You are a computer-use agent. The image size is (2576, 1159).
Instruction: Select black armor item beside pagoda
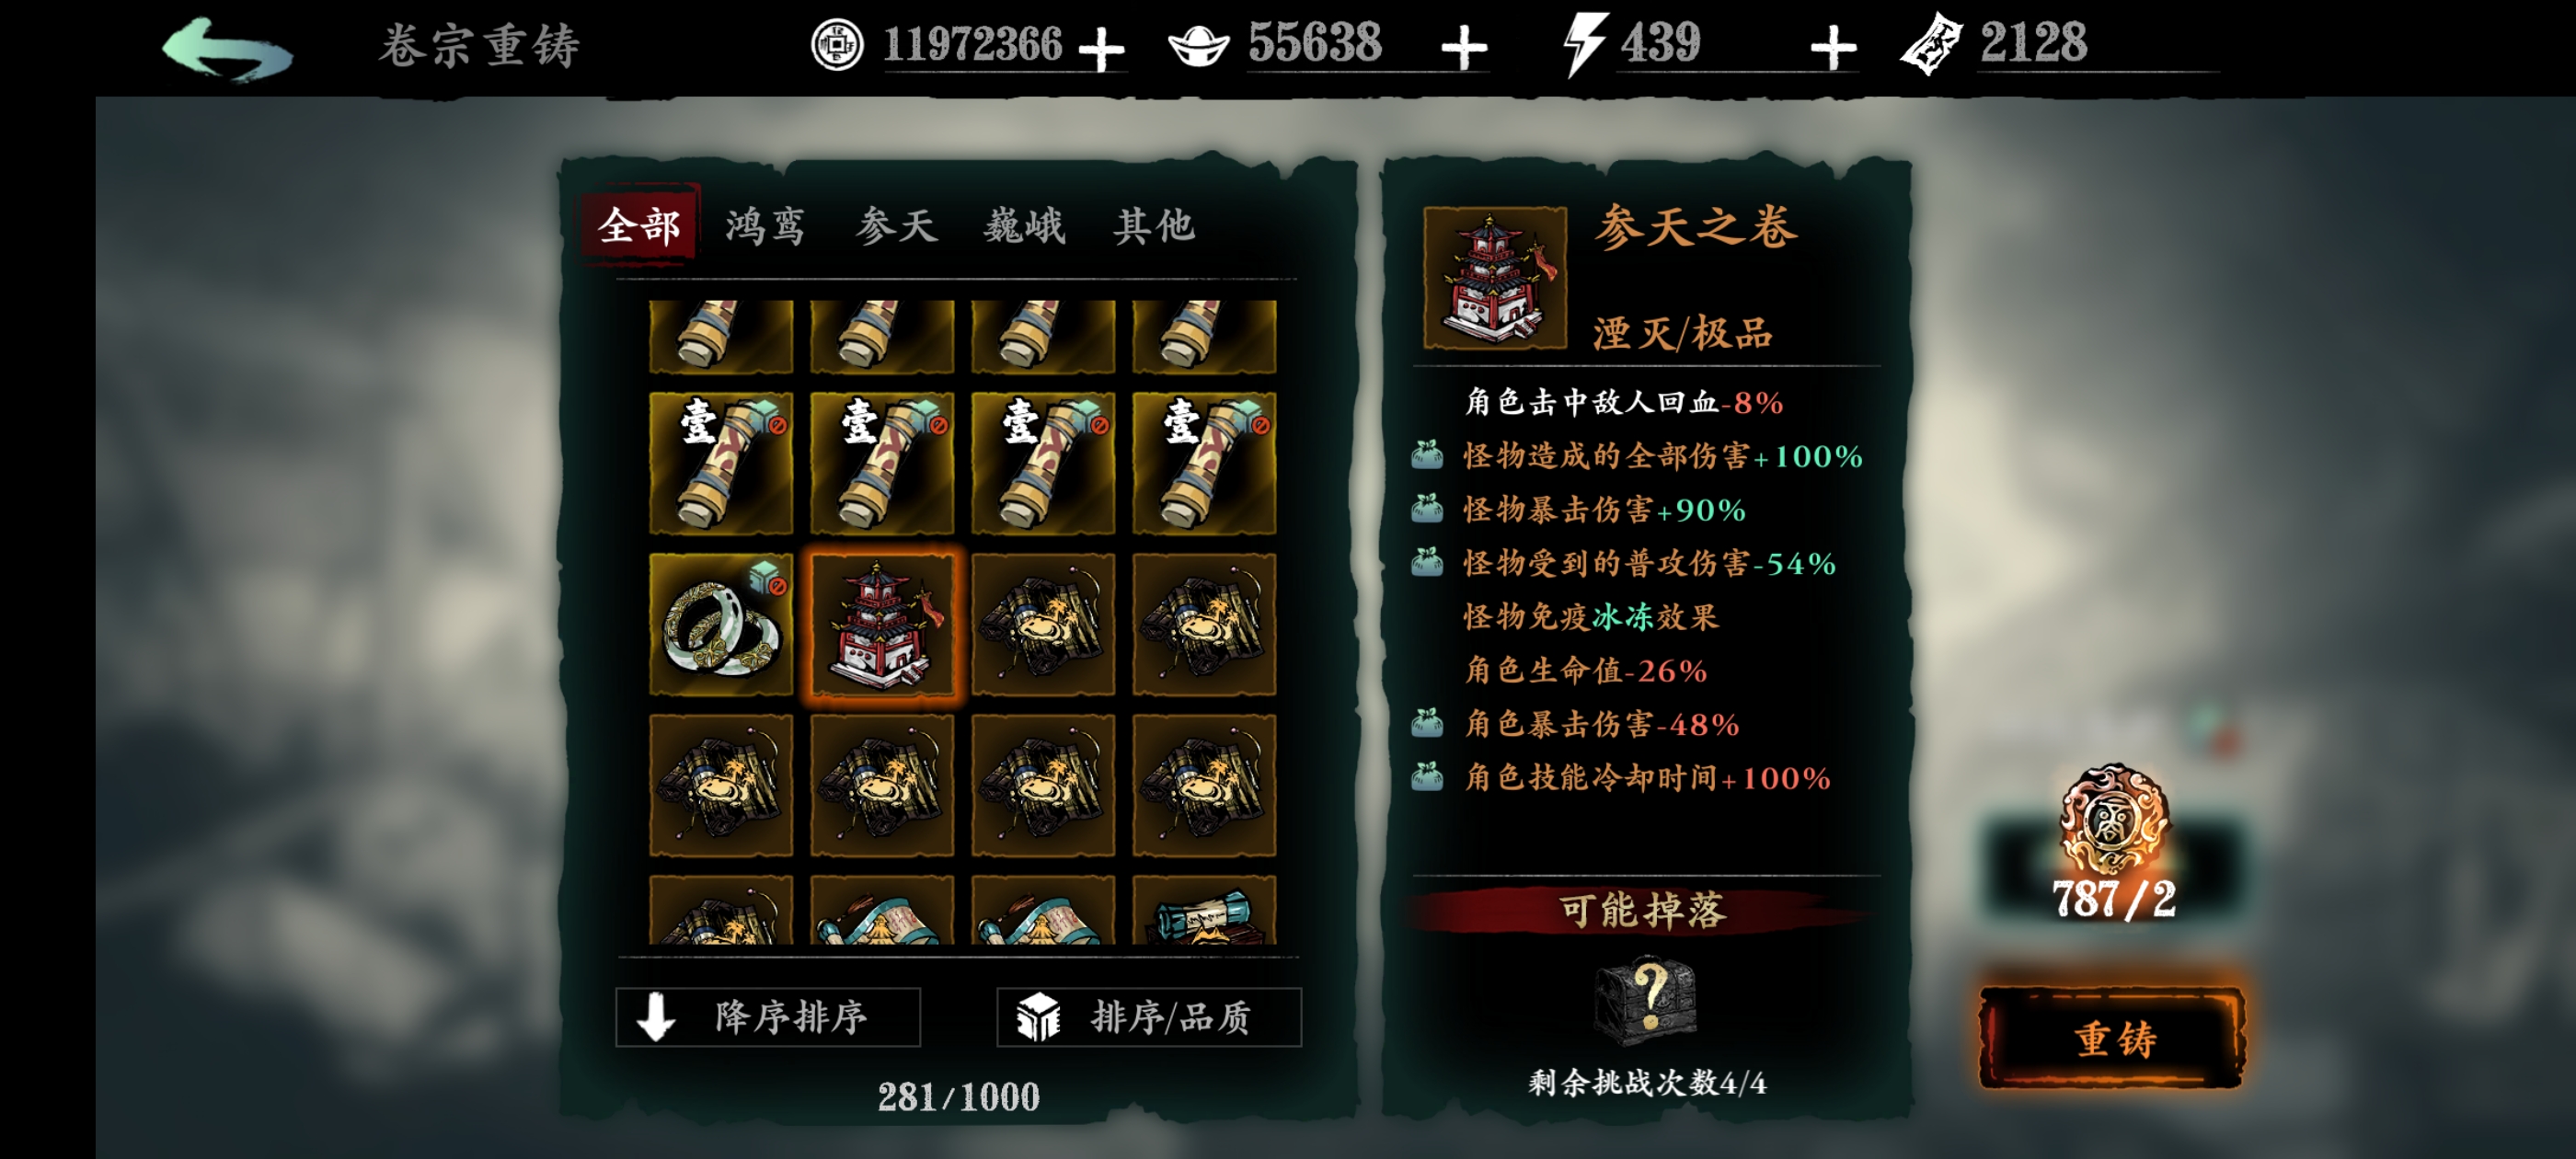[x=1043, y=624]
